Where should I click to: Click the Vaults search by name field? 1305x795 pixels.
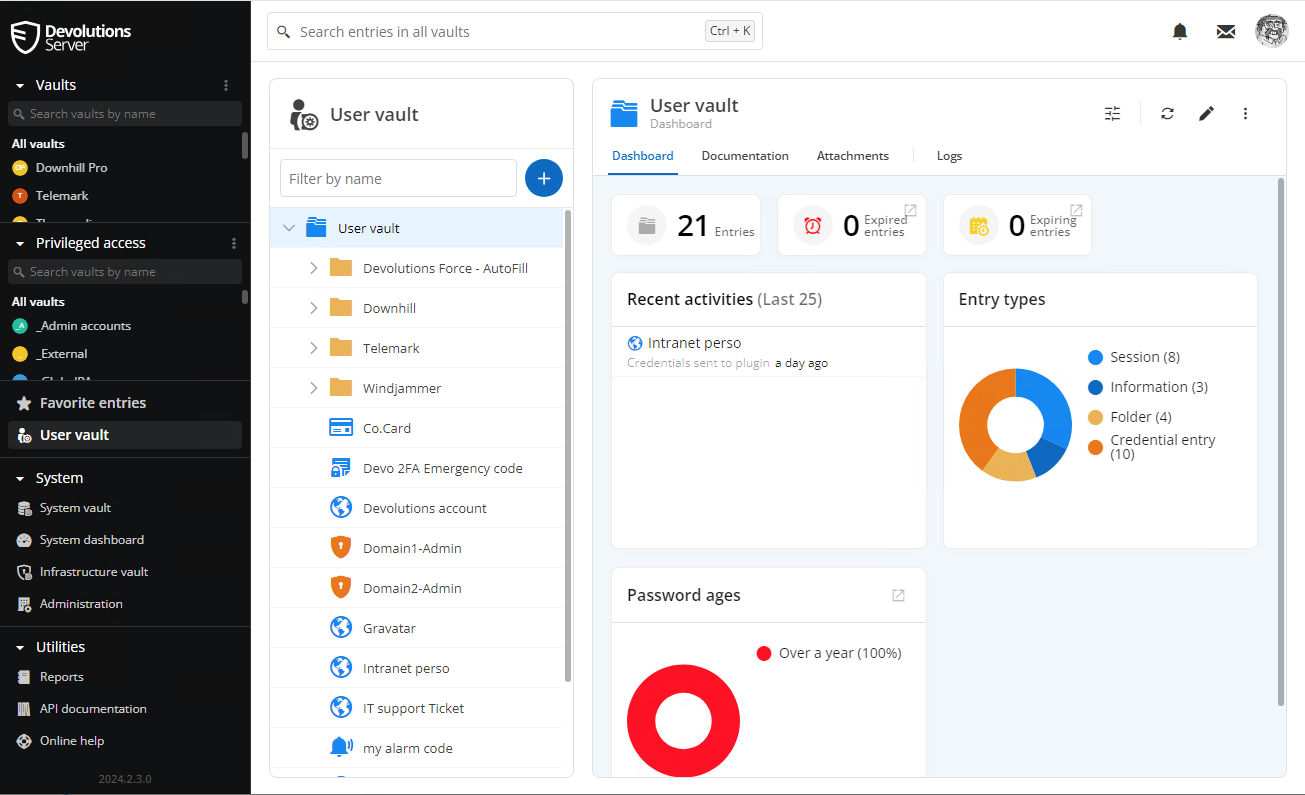point(125,114)
